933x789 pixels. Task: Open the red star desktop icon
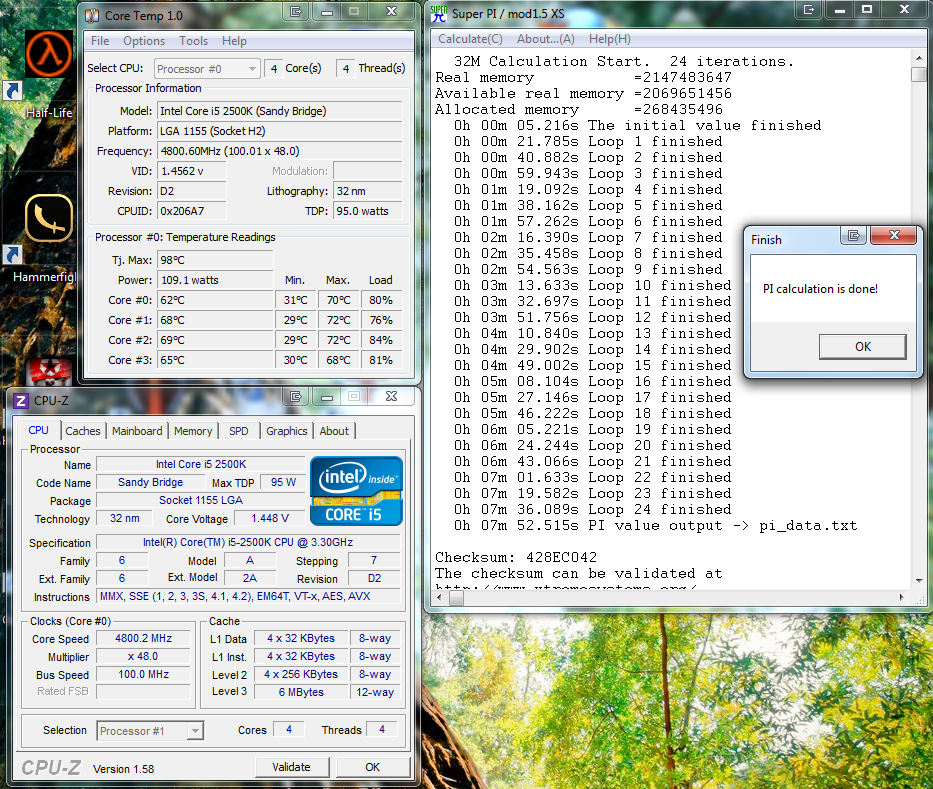(49, 372)
